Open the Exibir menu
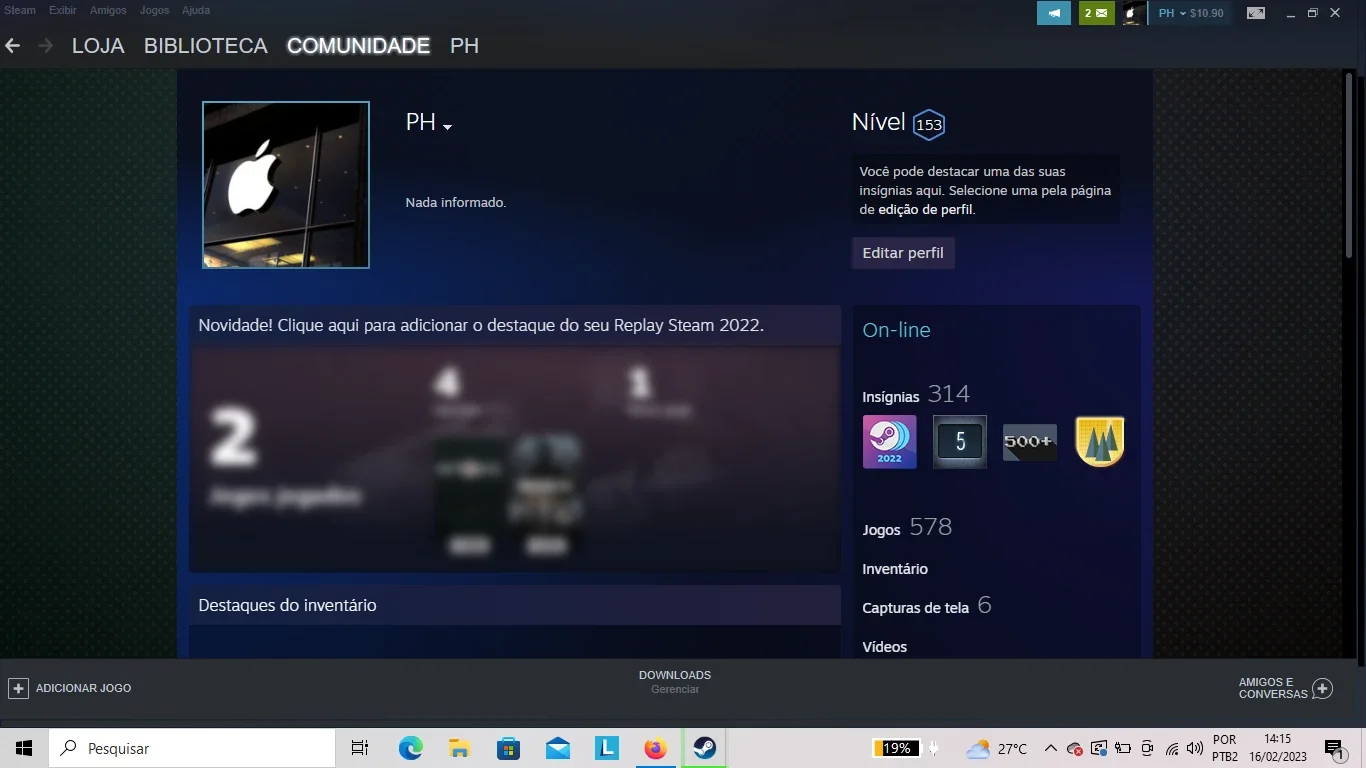1366x768 pixels. click(x=63, y=10)
